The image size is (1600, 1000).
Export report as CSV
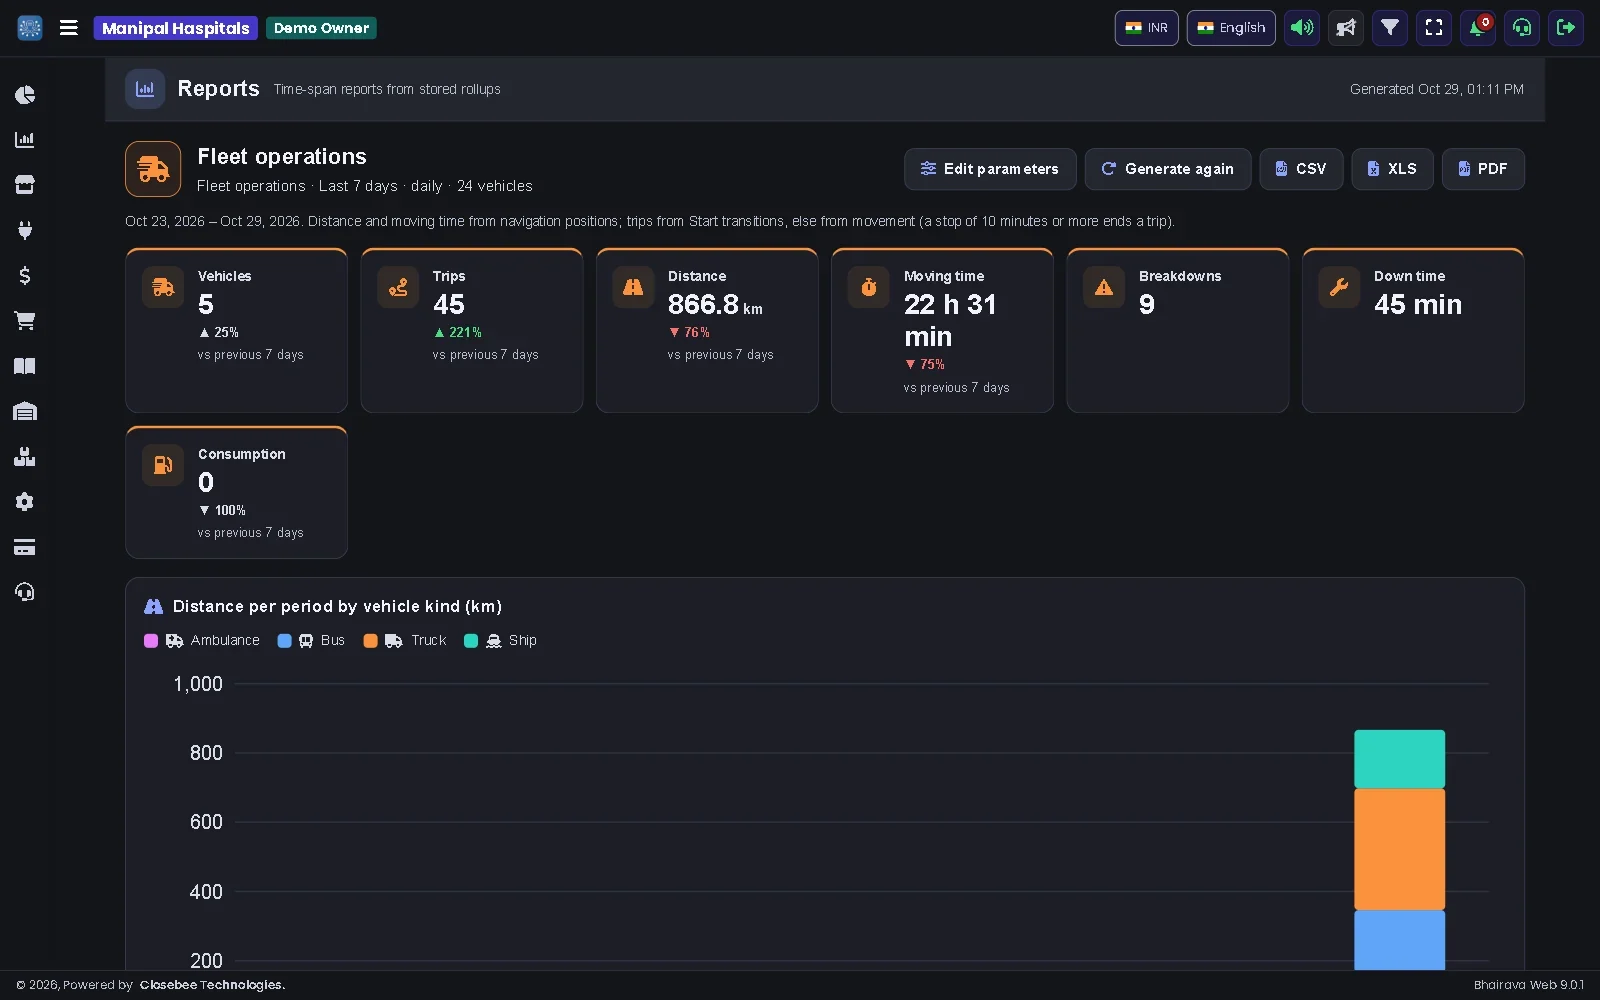(1301, 169)
